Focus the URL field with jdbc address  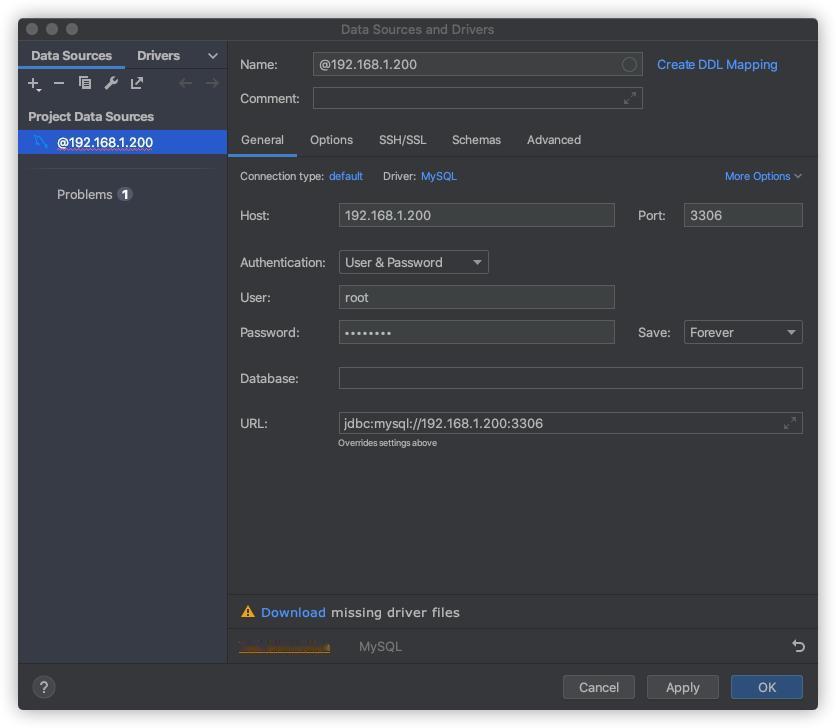click(x=570, y=423)
